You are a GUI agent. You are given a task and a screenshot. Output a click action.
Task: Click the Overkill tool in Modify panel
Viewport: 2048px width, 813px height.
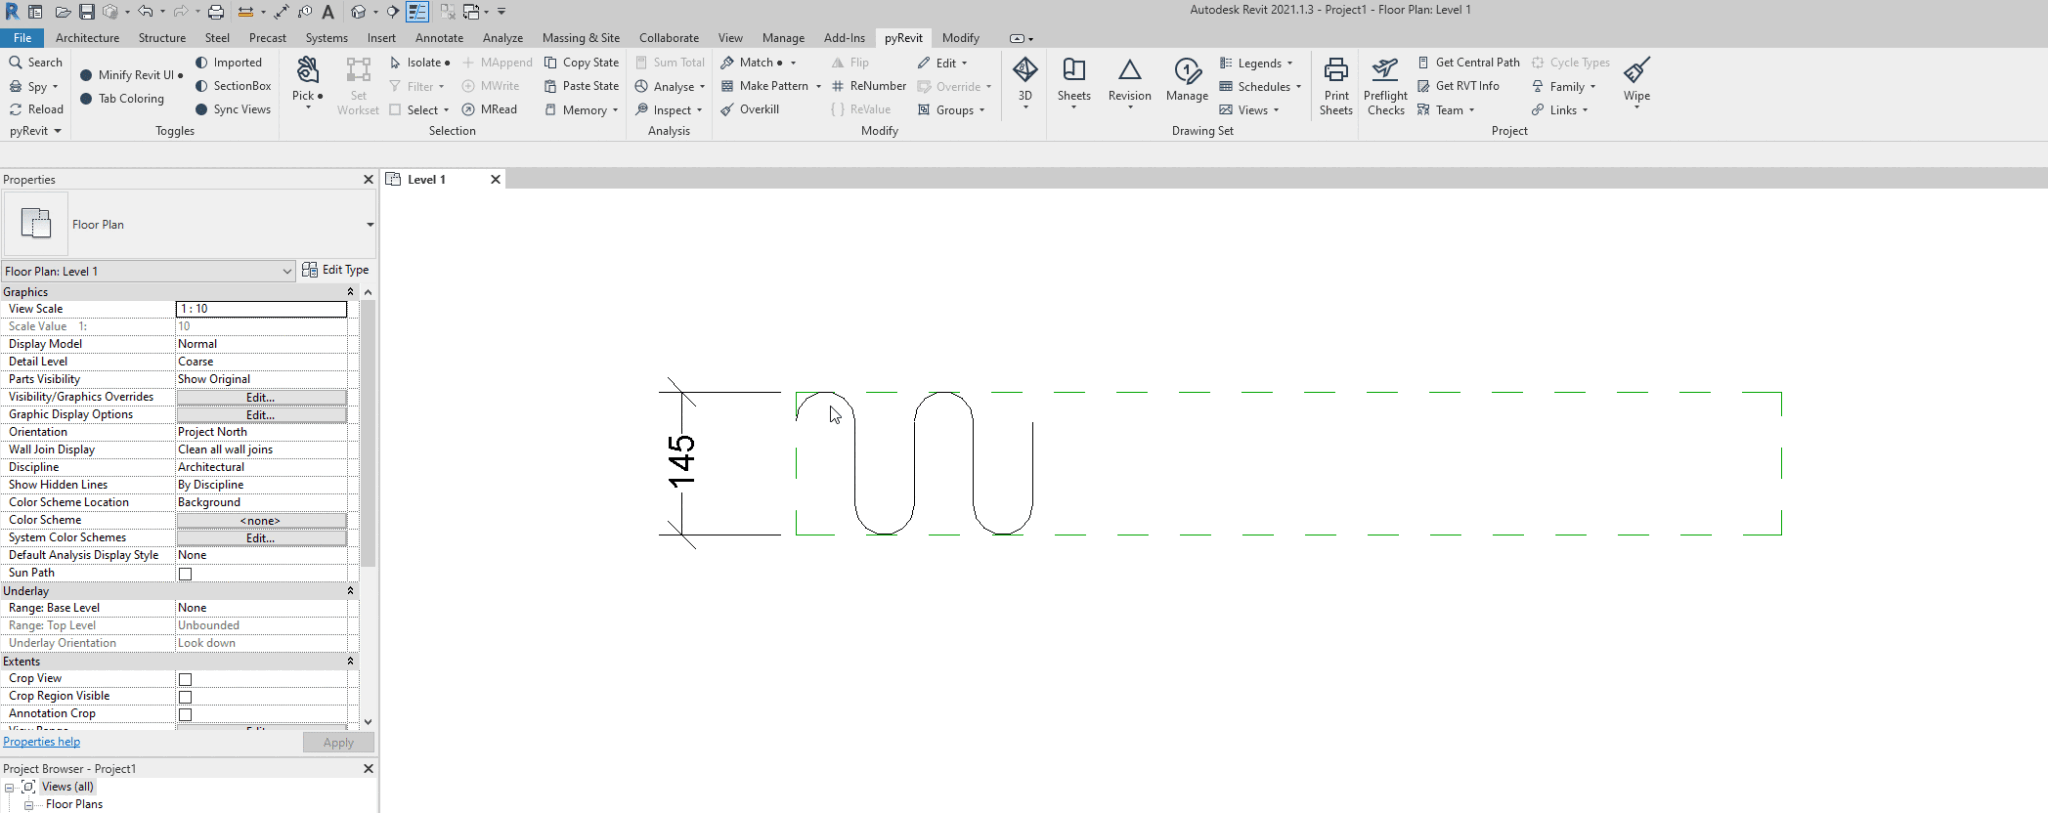(749, 109)
